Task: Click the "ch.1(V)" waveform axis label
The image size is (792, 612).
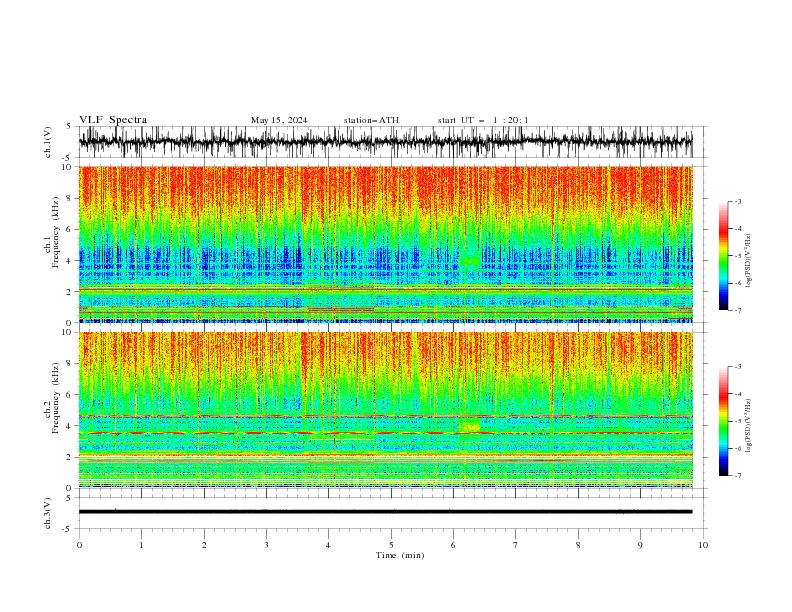Action: [48, 142]
